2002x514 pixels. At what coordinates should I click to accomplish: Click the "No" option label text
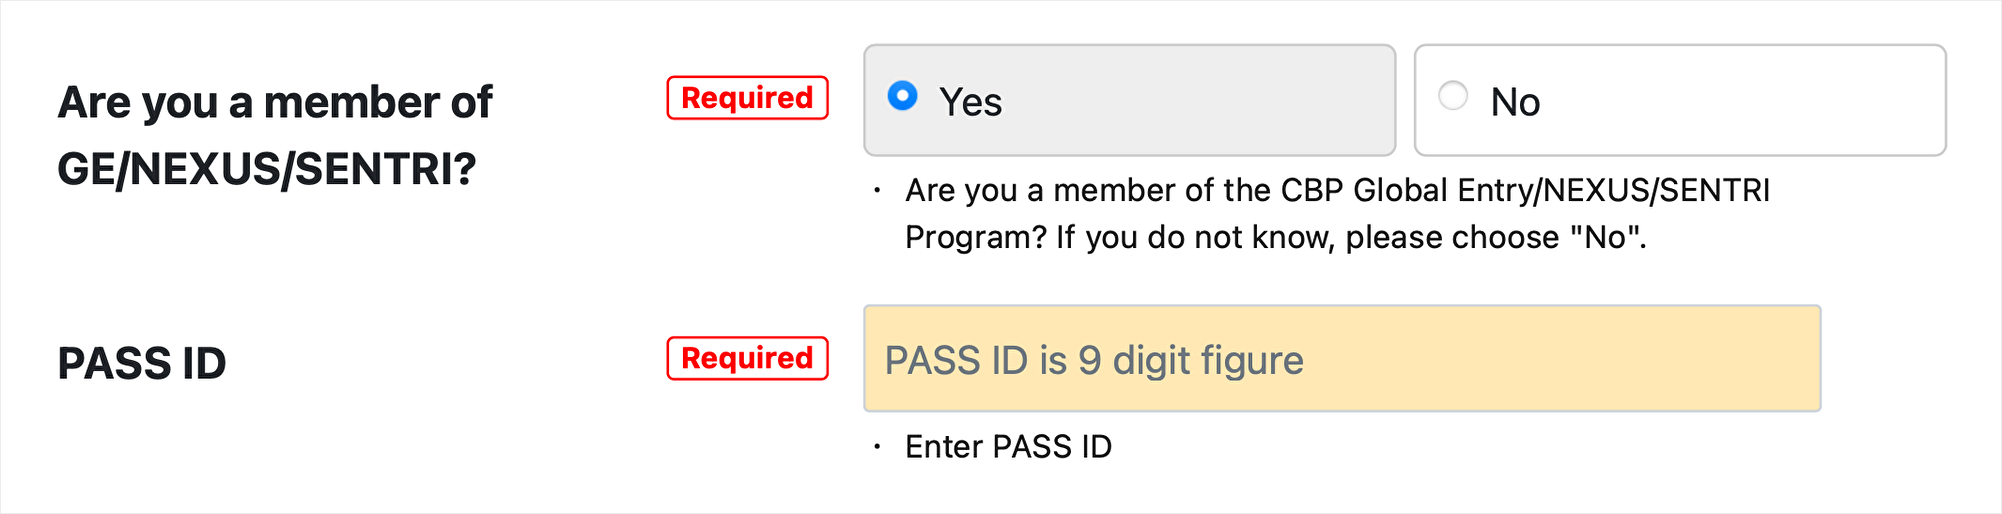pyautogui.click(x=1515, y=102)
